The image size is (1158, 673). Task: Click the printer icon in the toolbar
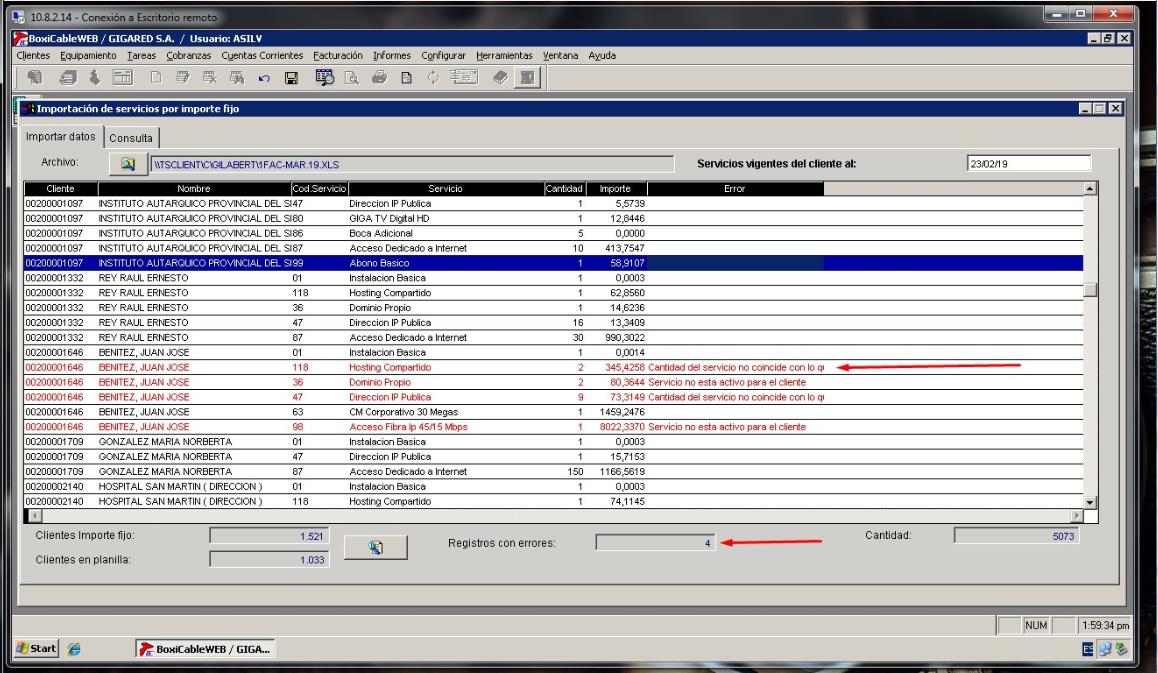point(382,78)
